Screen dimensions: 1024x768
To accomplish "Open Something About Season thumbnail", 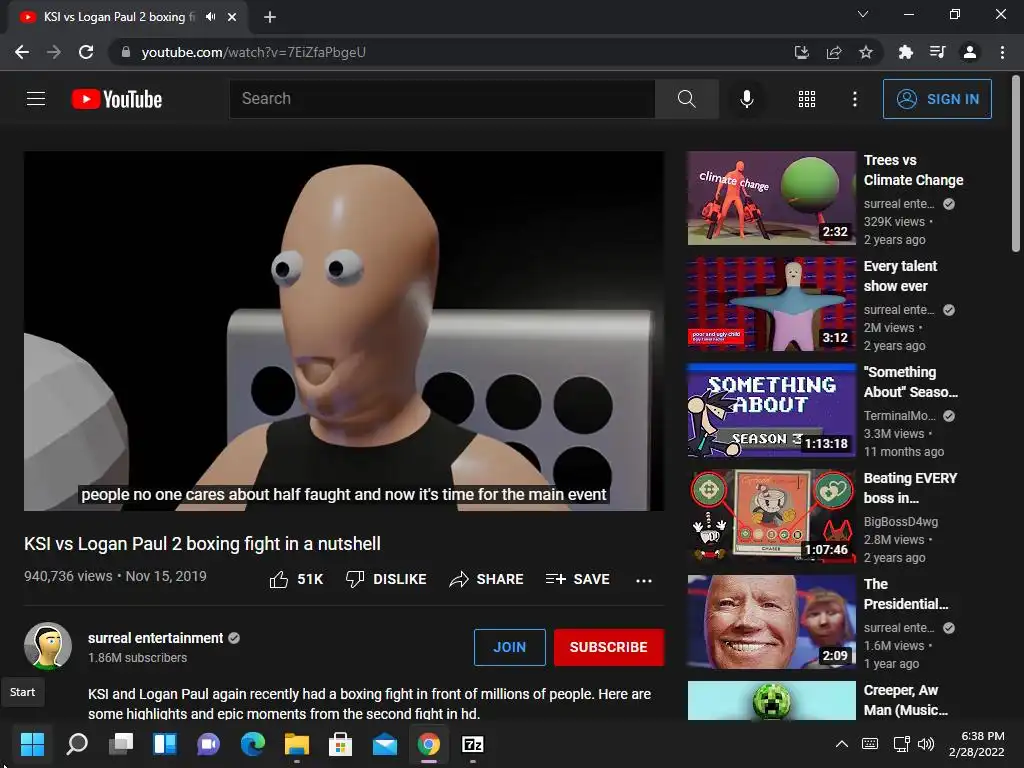I will (x=771, y=410).
